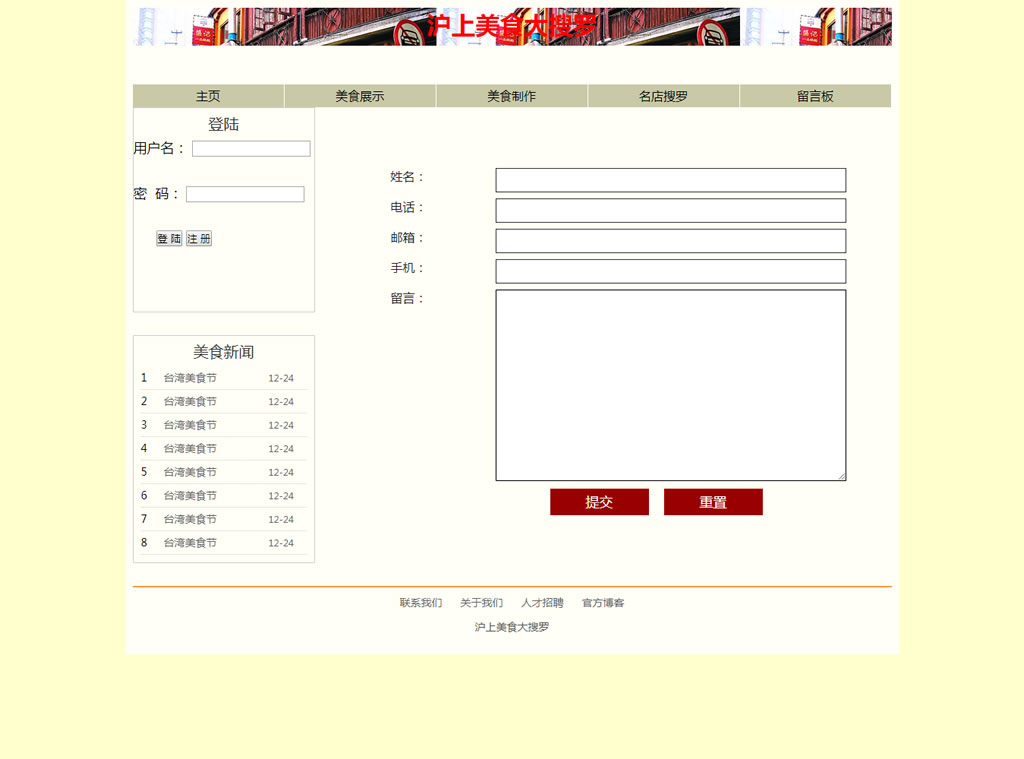Switch to the 留言板 tab

pyautogui.click(x=815, y=96)
